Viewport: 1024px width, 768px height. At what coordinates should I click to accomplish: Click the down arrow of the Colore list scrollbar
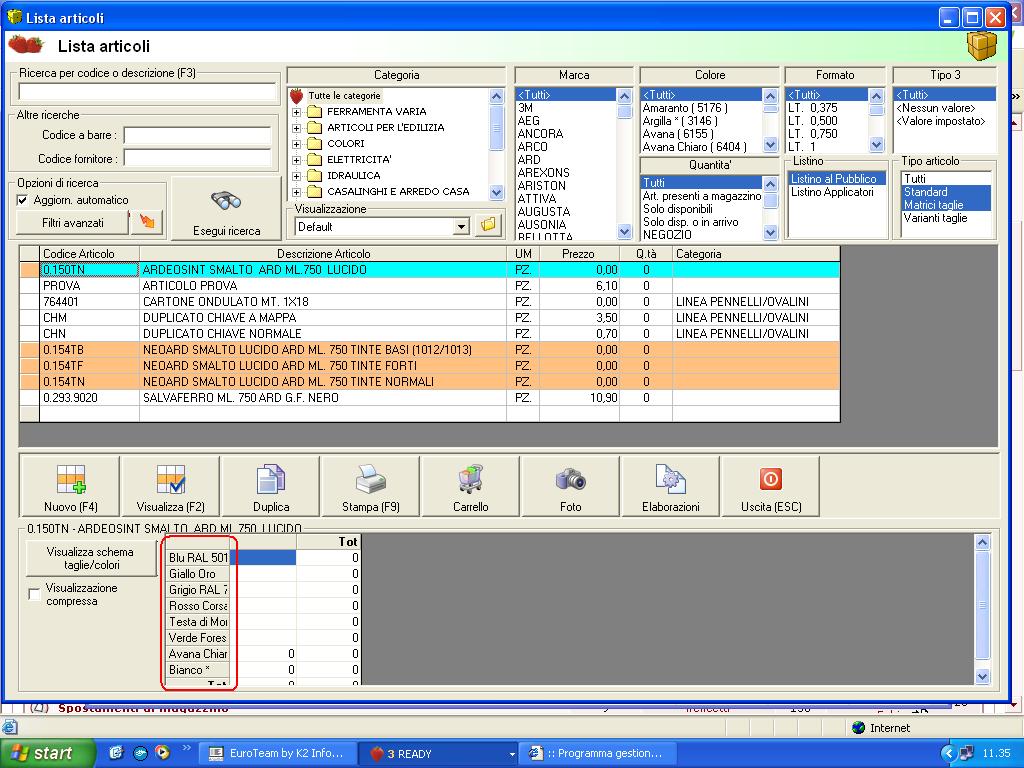click(771, 145)
